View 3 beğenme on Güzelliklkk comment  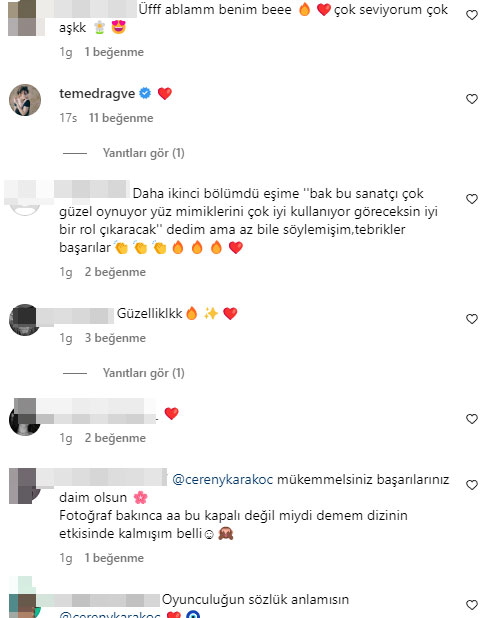pos(115,338)
